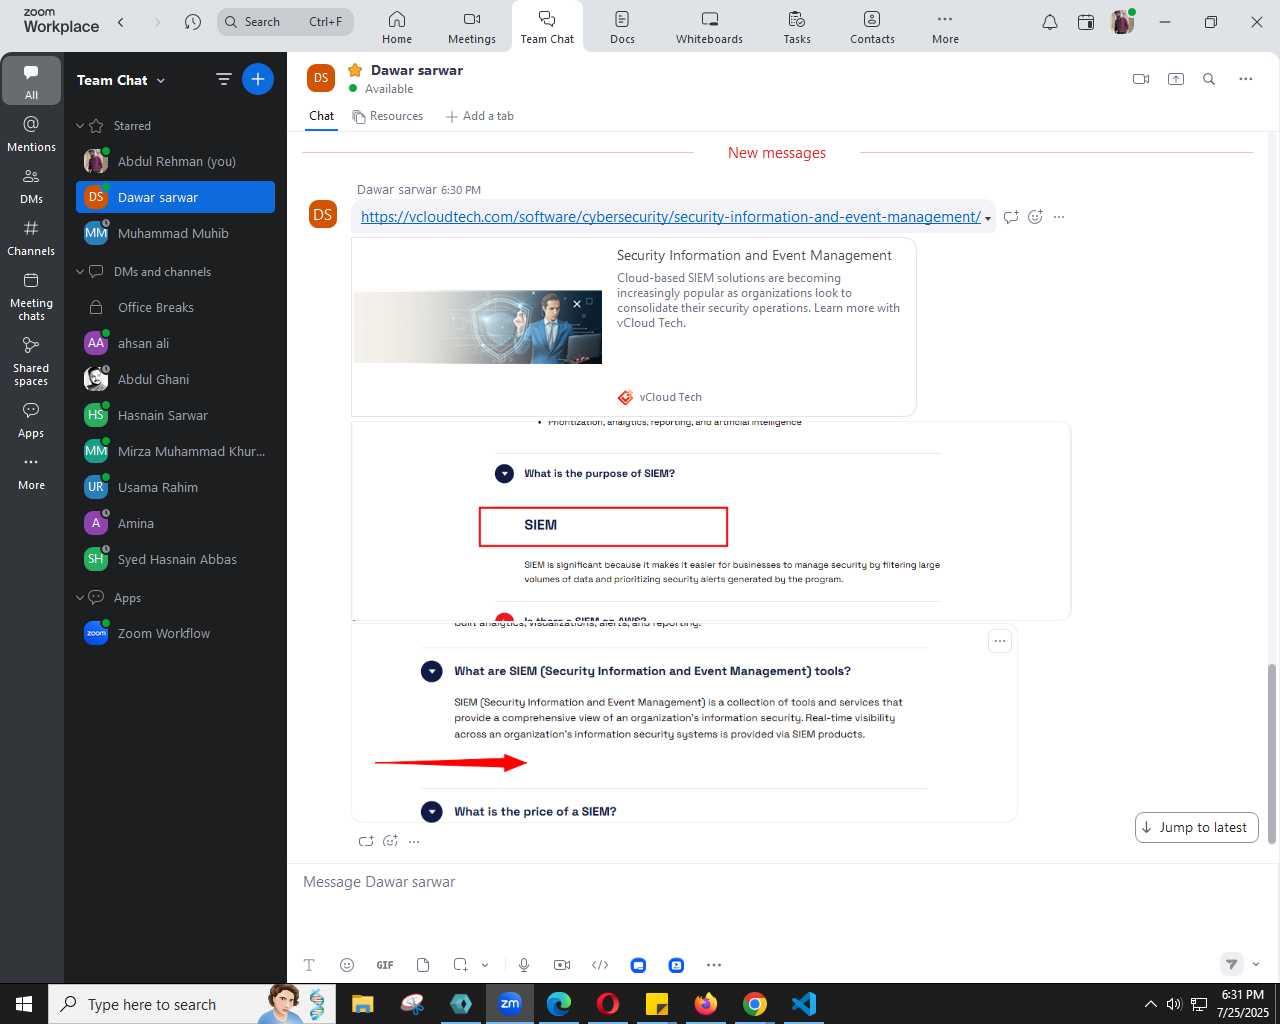Switch to the Resources tab
This screenshot has height=1024, width=1280.
(x=388, y=116)
